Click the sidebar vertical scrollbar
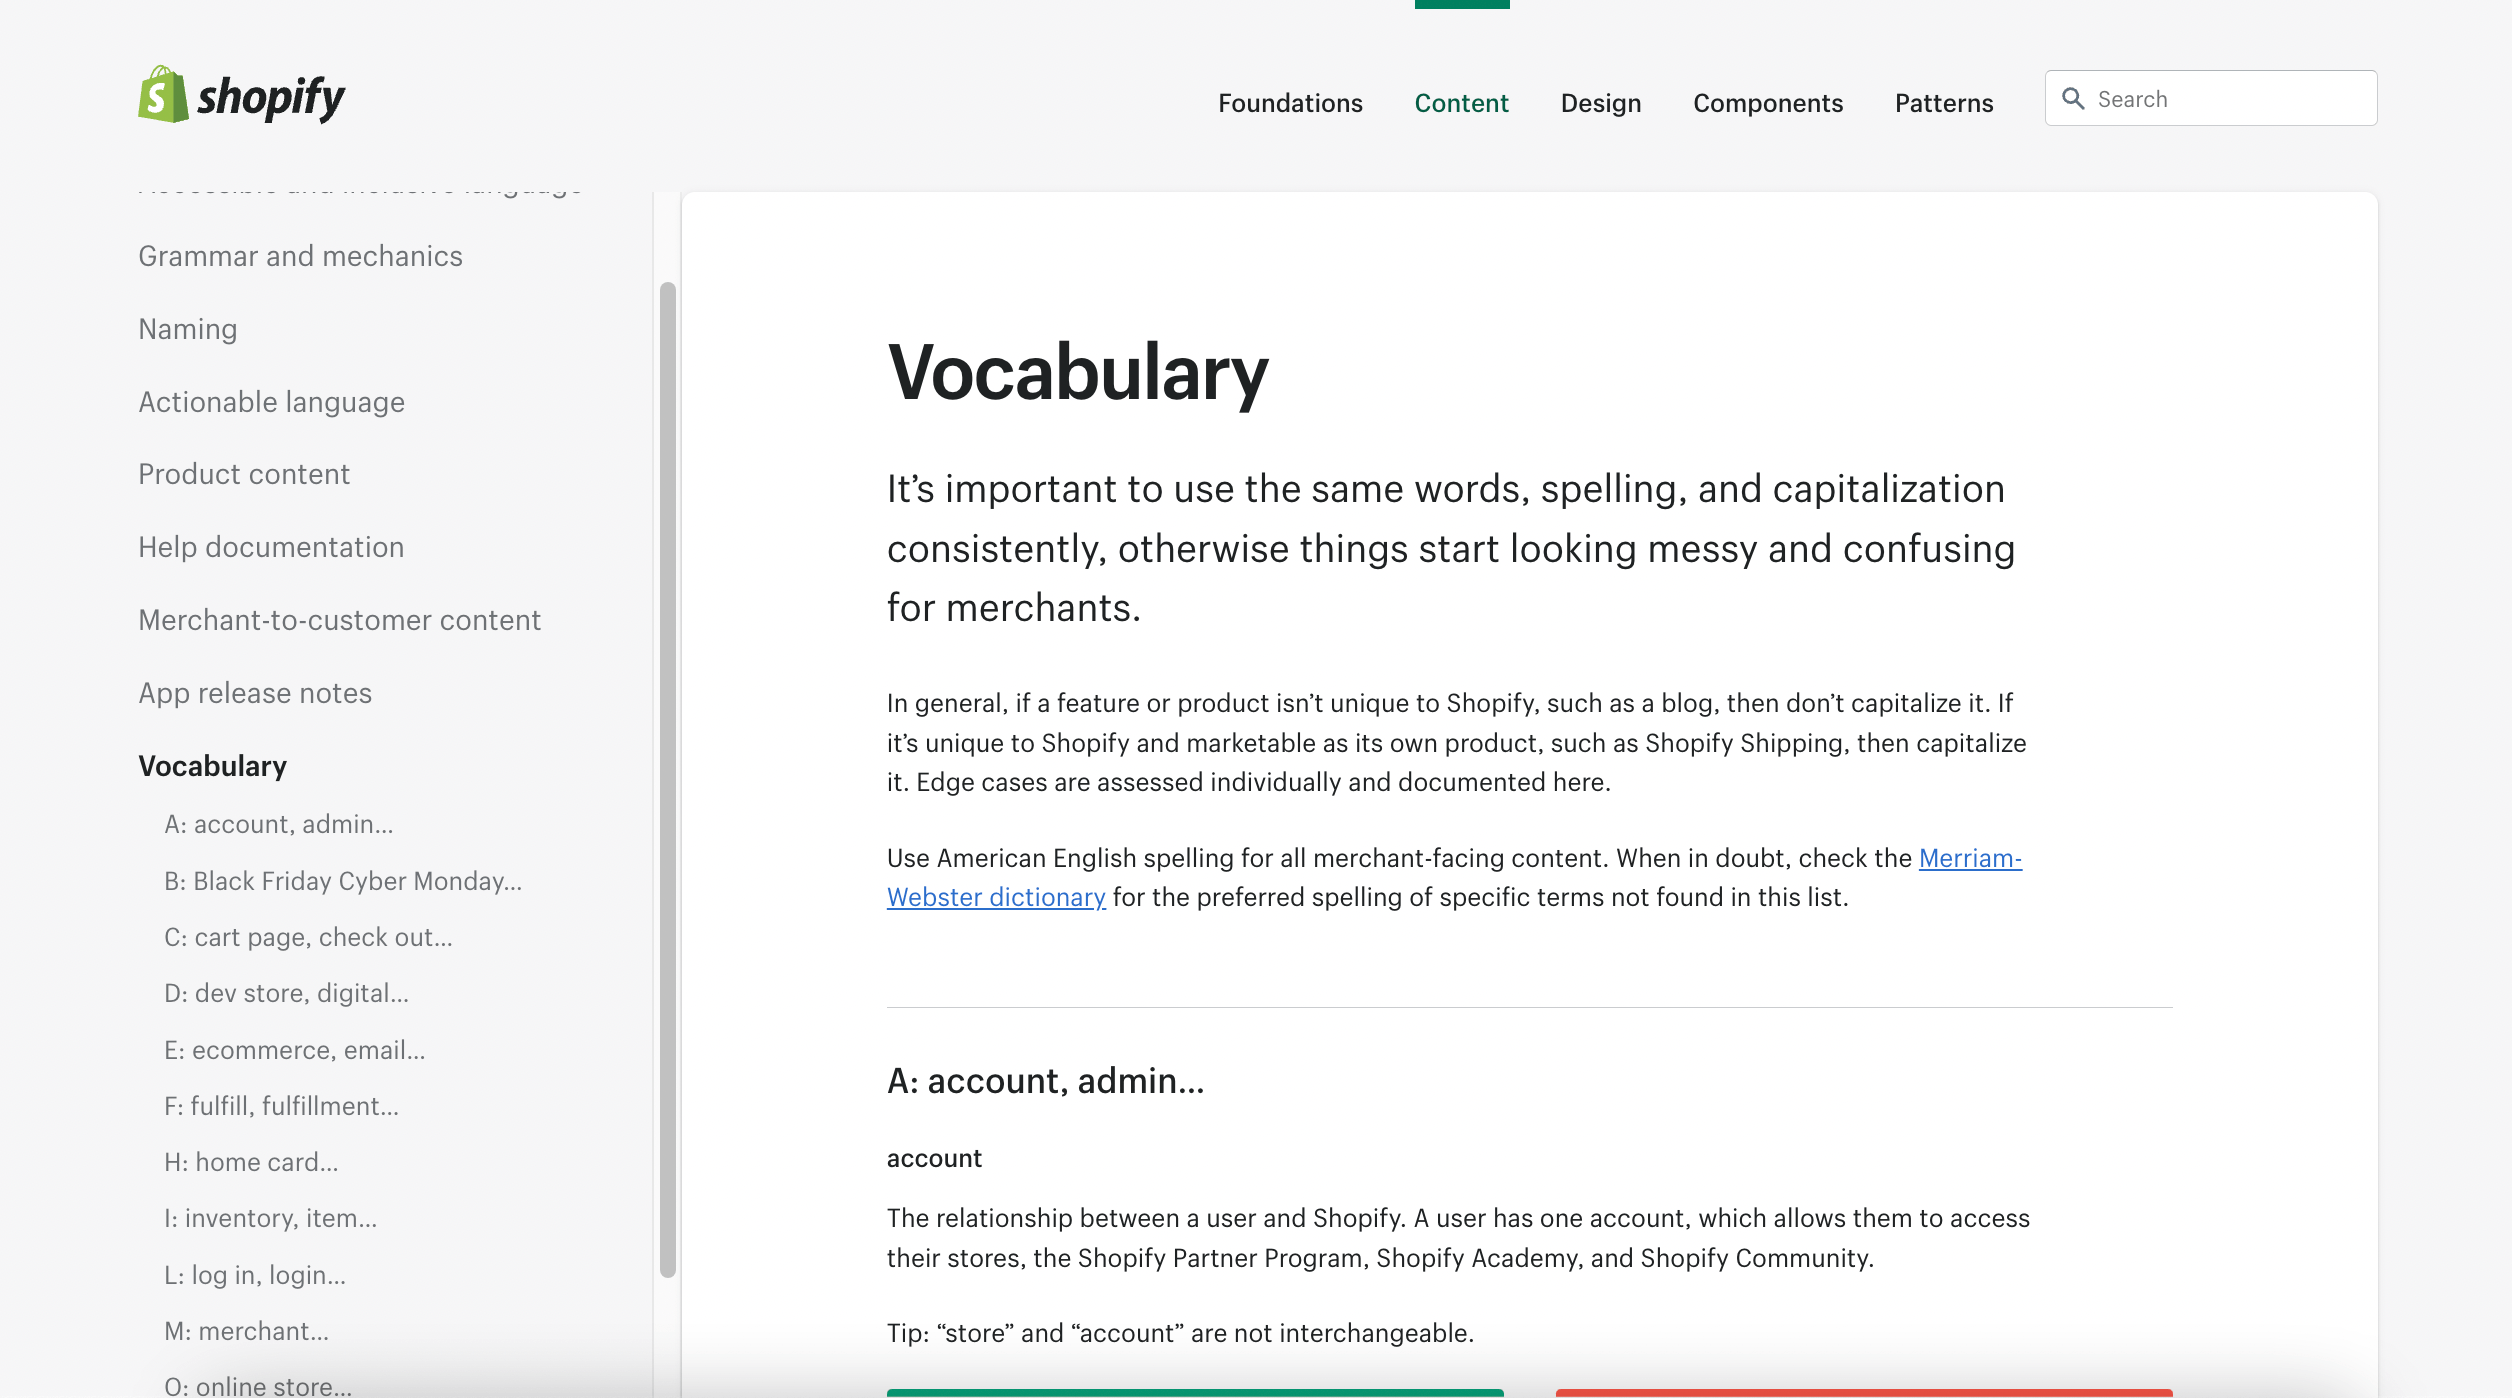Image resolution: width=2512 pixels, height=1398 pixels. point(667,780)
